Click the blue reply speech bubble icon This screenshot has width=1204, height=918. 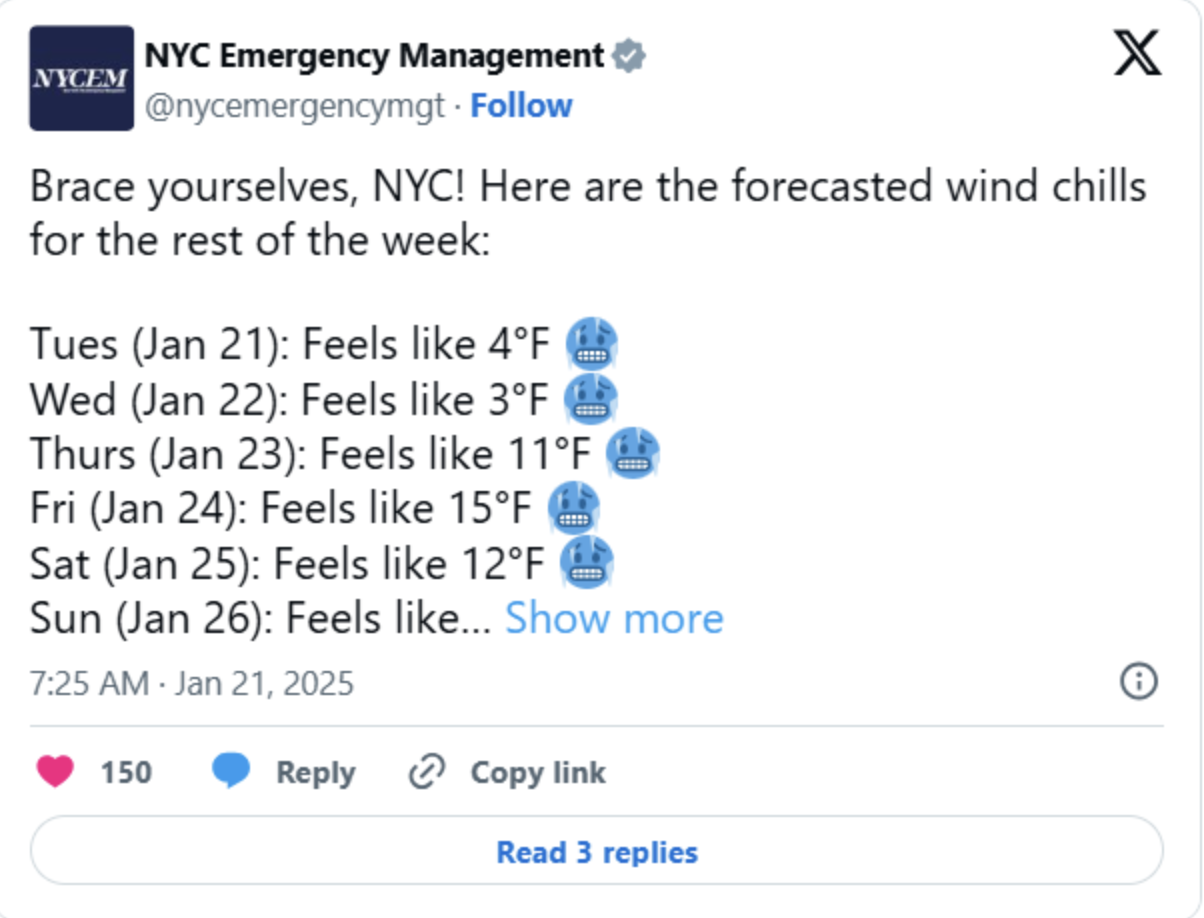coord(232,772)
